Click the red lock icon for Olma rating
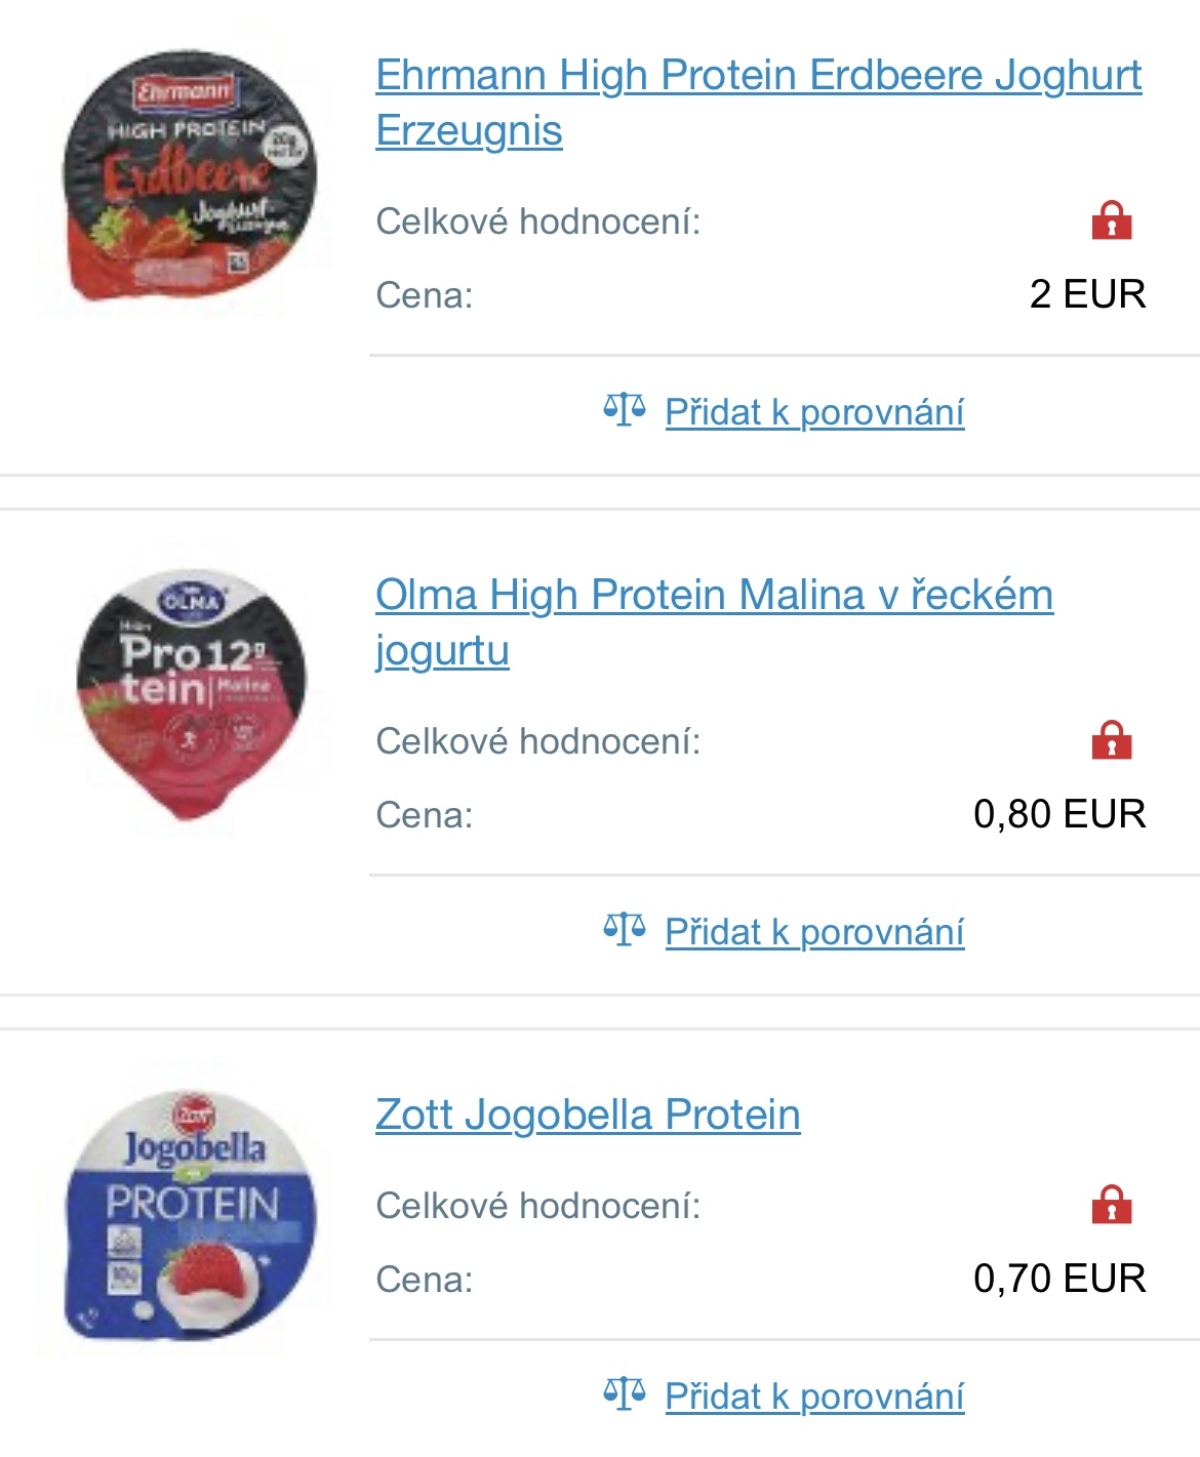 [1111, 740]
